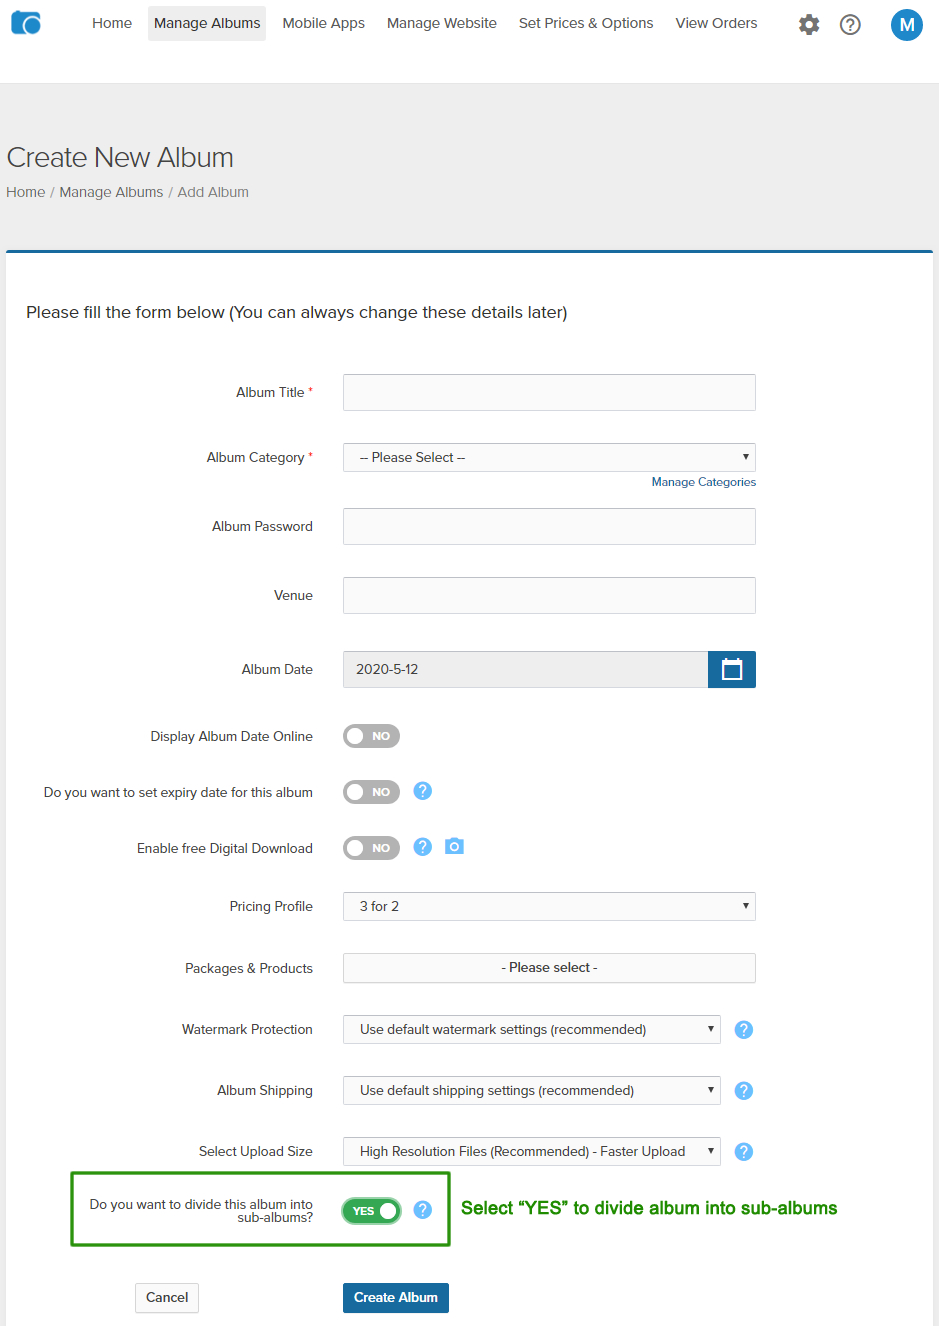Click help icon beside Watermark Protection
Image resolution: width=939 pixels, height=1326 pixels.
743,1030
